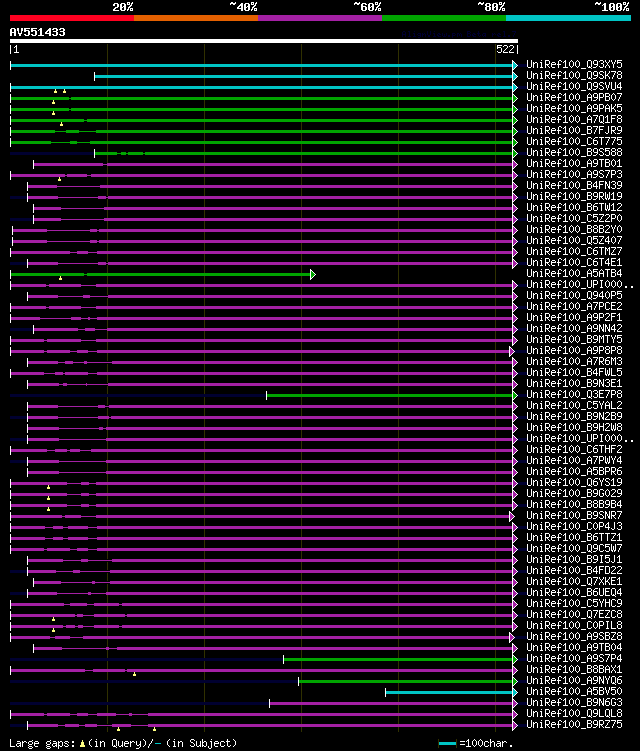Click the UniRef100_C6THF2 label

click(x=574, y=450)
